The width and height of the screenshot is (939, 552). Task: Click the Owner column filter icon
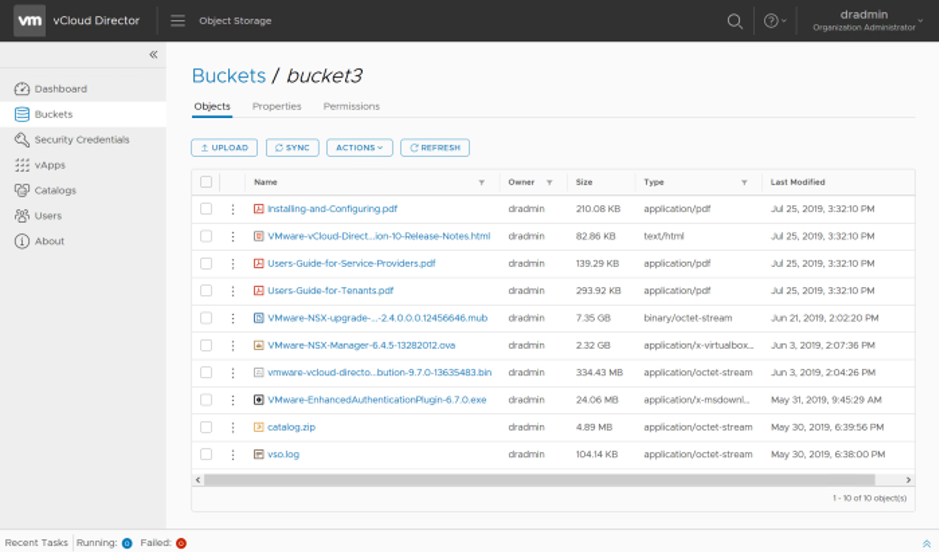click(549, 183)
